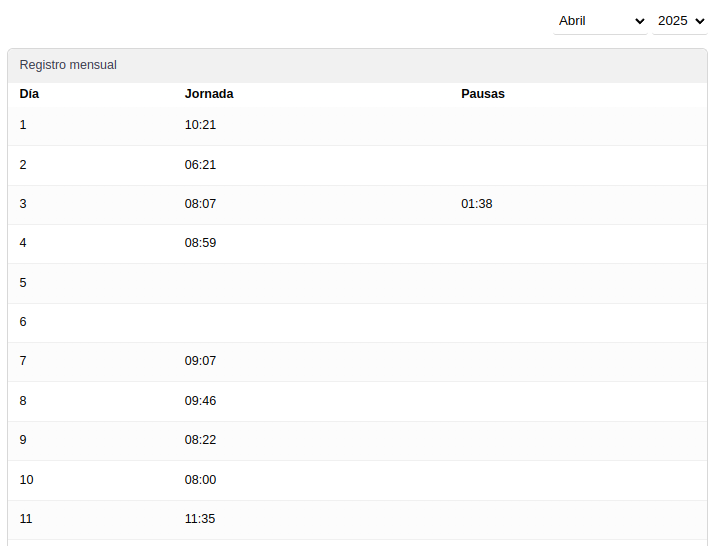Open the 2025 year dropdown
The image size is (715, 546).
tap(680, 21)
